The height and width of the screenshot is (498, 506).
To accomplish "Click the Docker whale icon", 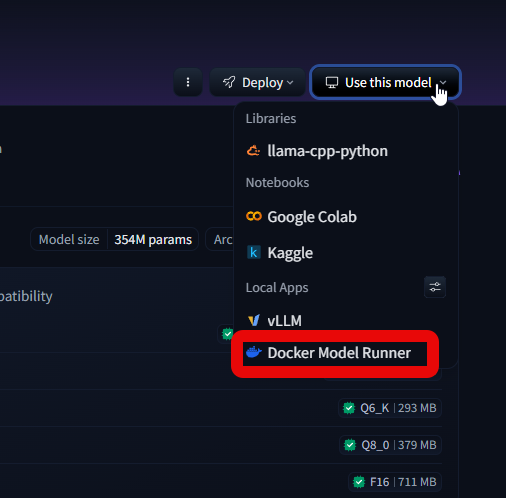I will [x=254, y=352].
